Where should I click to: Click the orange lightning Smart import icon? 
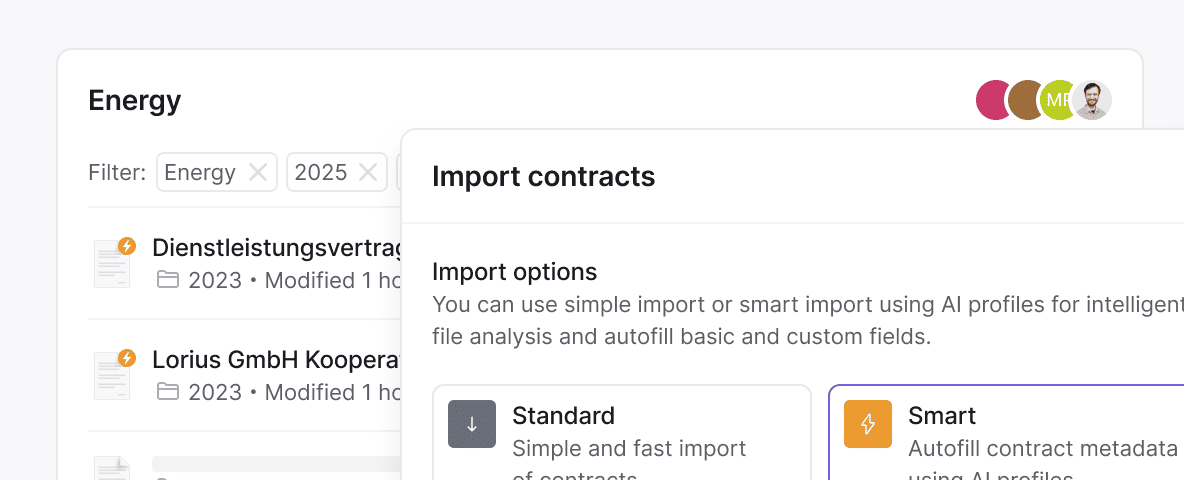[x=868, y=424]
